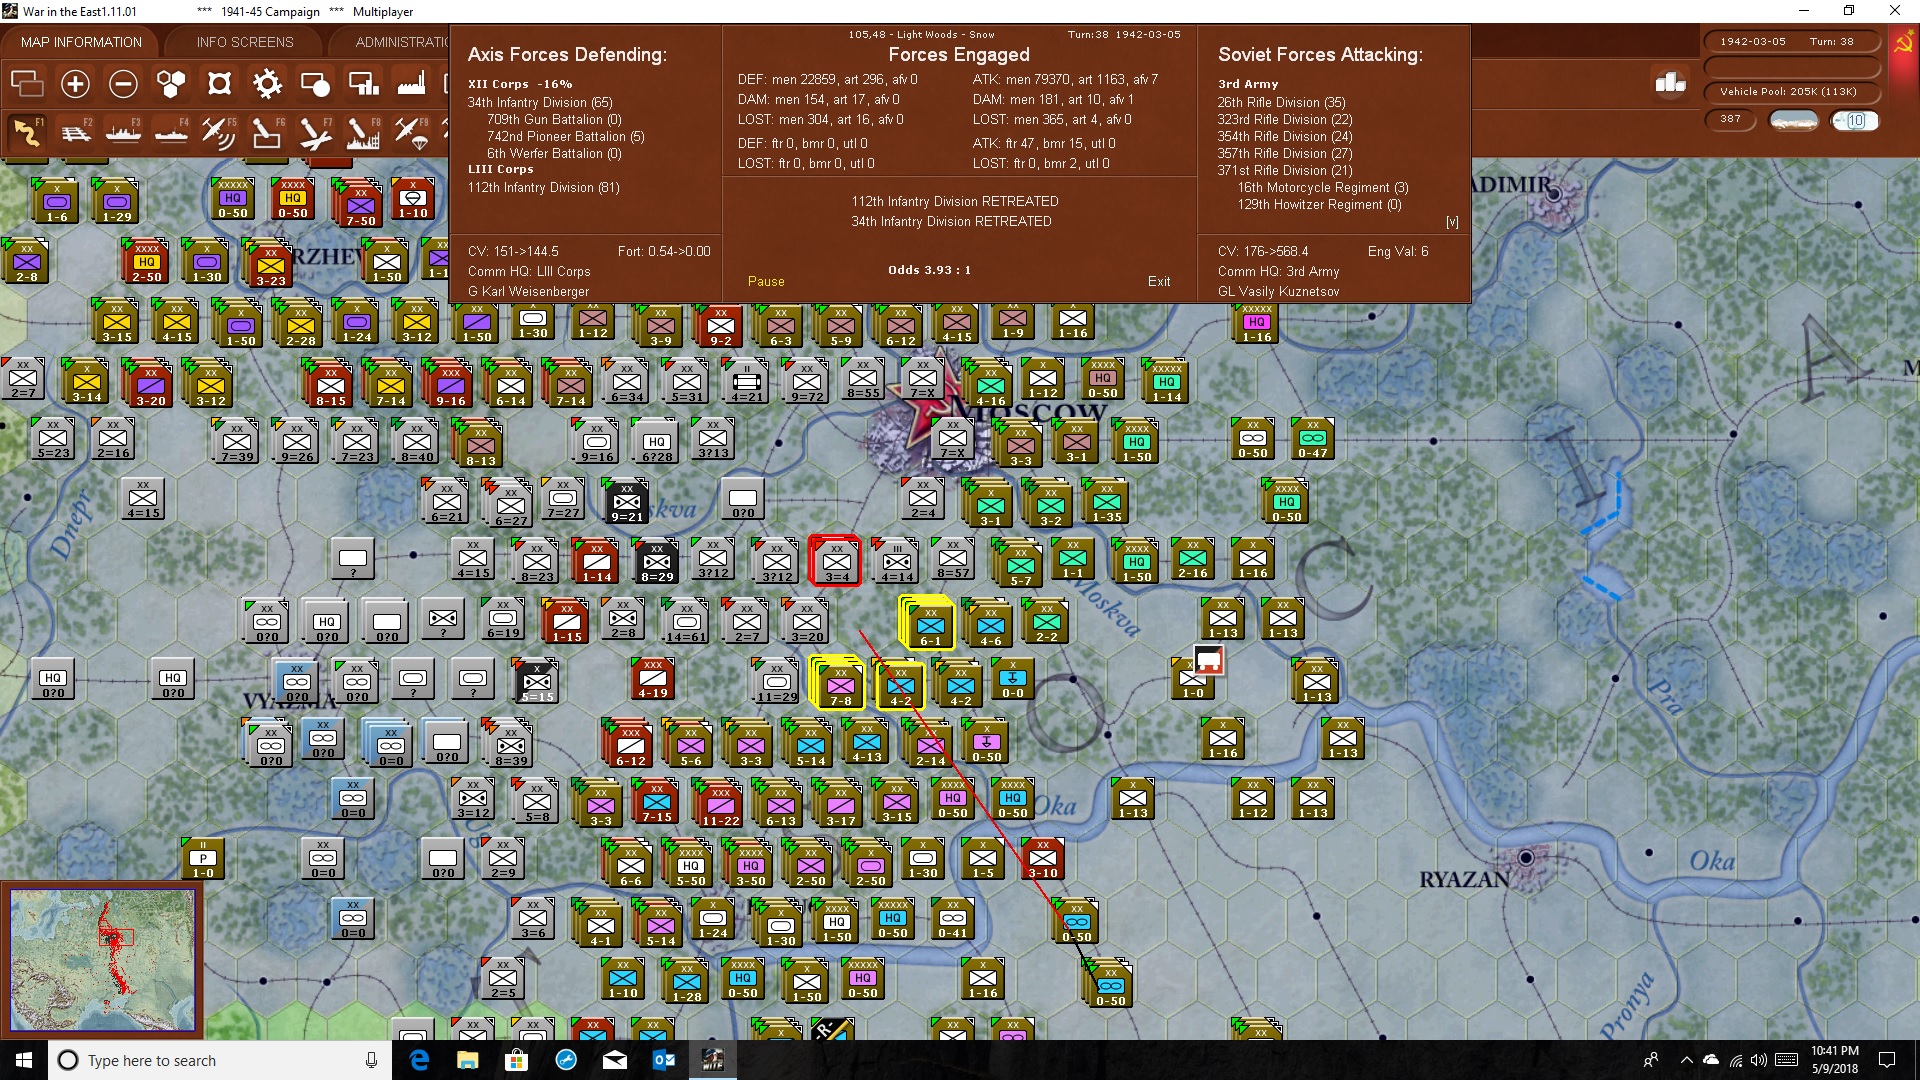The width and height of the screenshot is (1920, 1080).
Task: Select the yellow-highlighted 7-8 unit
Action: [x=840, y=685]
